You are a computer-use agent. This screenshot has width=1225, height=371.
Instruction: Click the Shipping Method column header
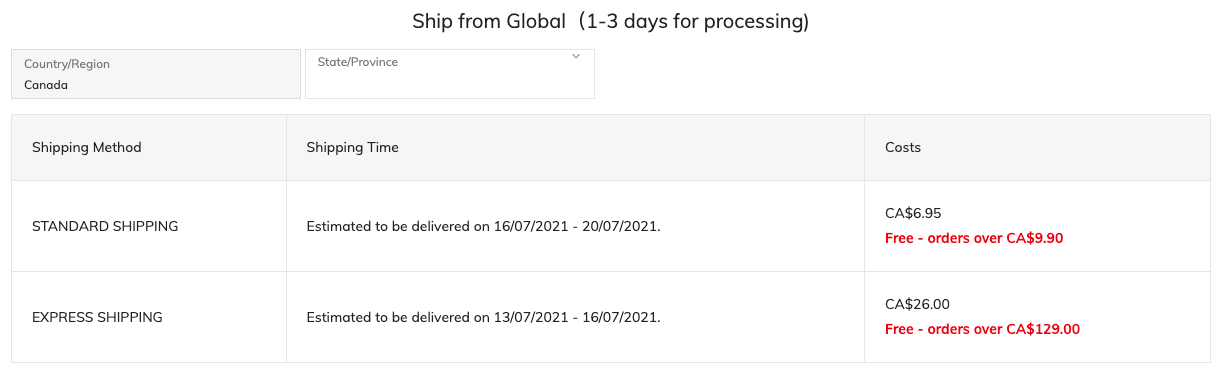[149, 147]
